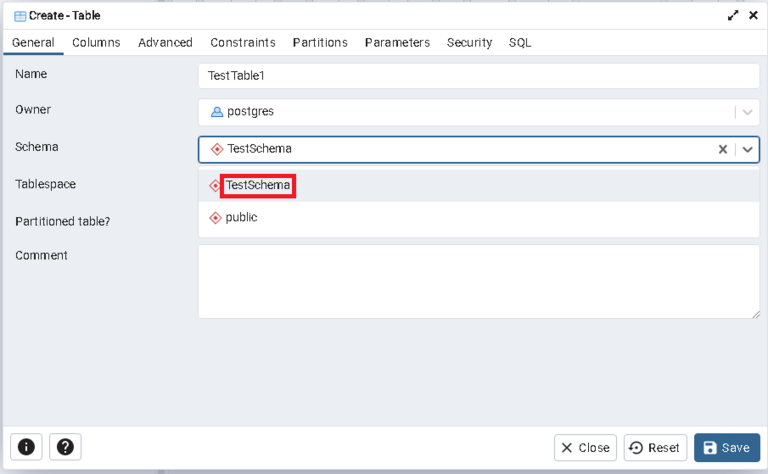Screen dimensions: 768x474
Task: Switch to the Columns tab
Action: click(x=96, y=42)
